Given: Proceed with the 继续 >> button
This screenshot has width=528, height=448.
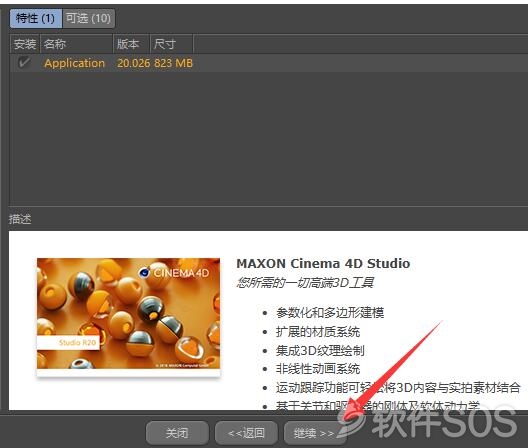Looking at the screenshot, I should [x=315, y=433].
